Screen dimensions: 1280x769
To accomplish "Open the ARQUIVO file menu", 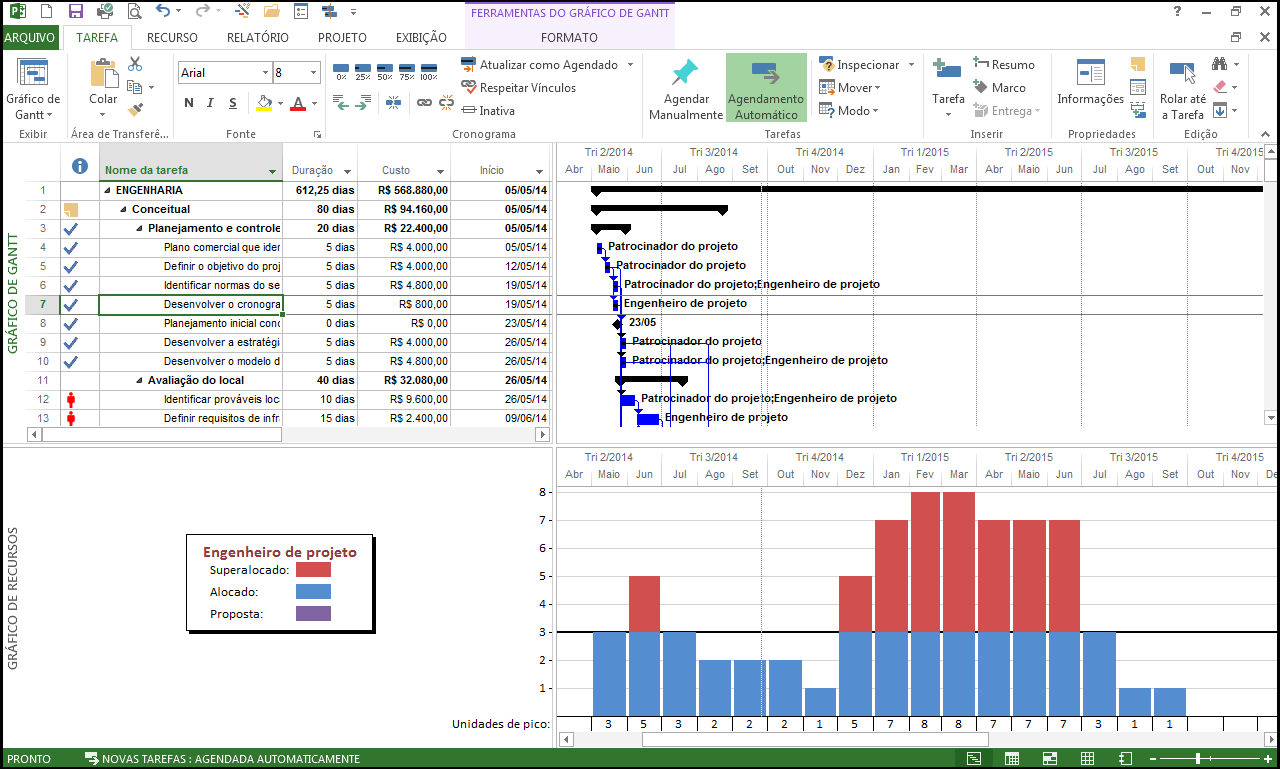I will tap(30, 38).
